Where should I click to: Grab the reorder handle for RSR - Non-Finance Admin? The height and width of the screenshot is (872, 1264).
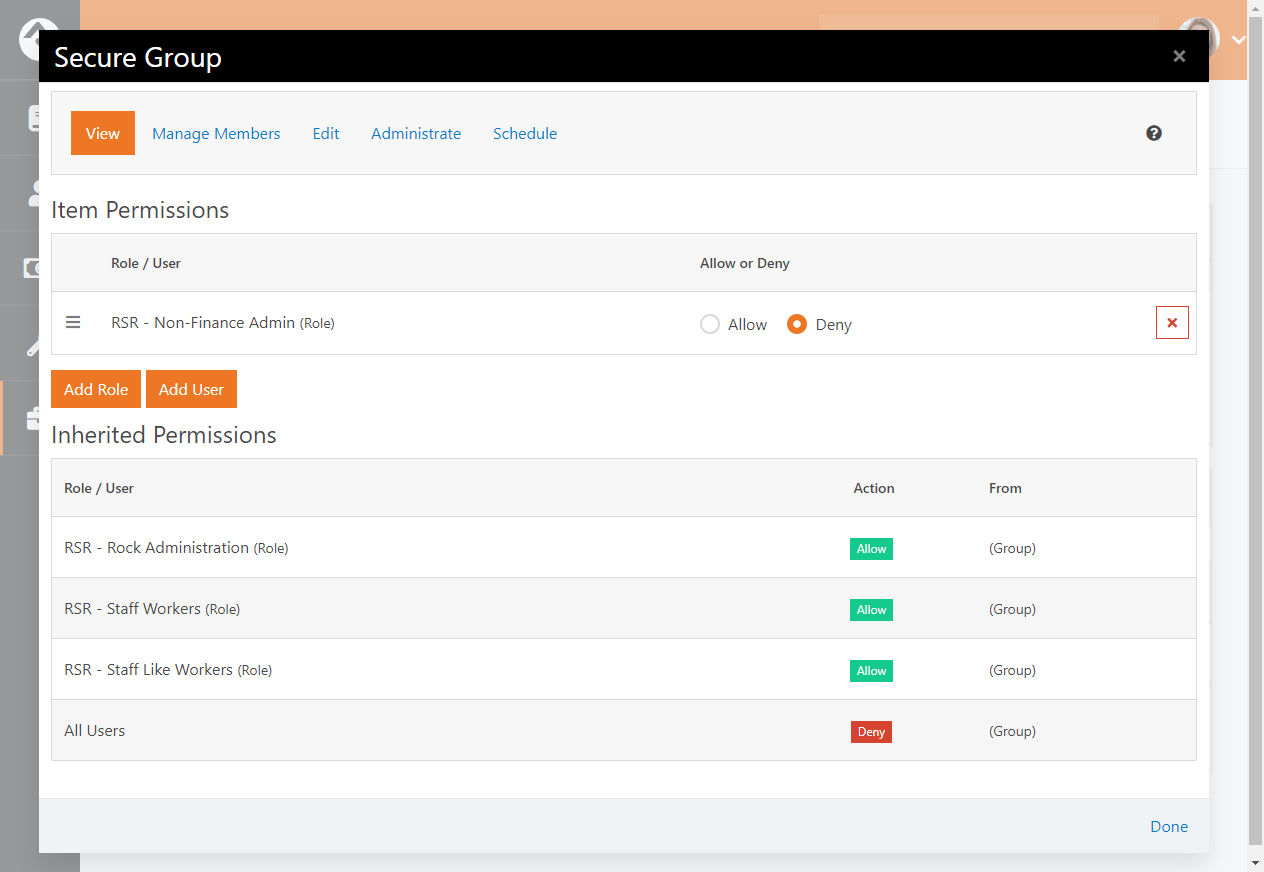73,322
